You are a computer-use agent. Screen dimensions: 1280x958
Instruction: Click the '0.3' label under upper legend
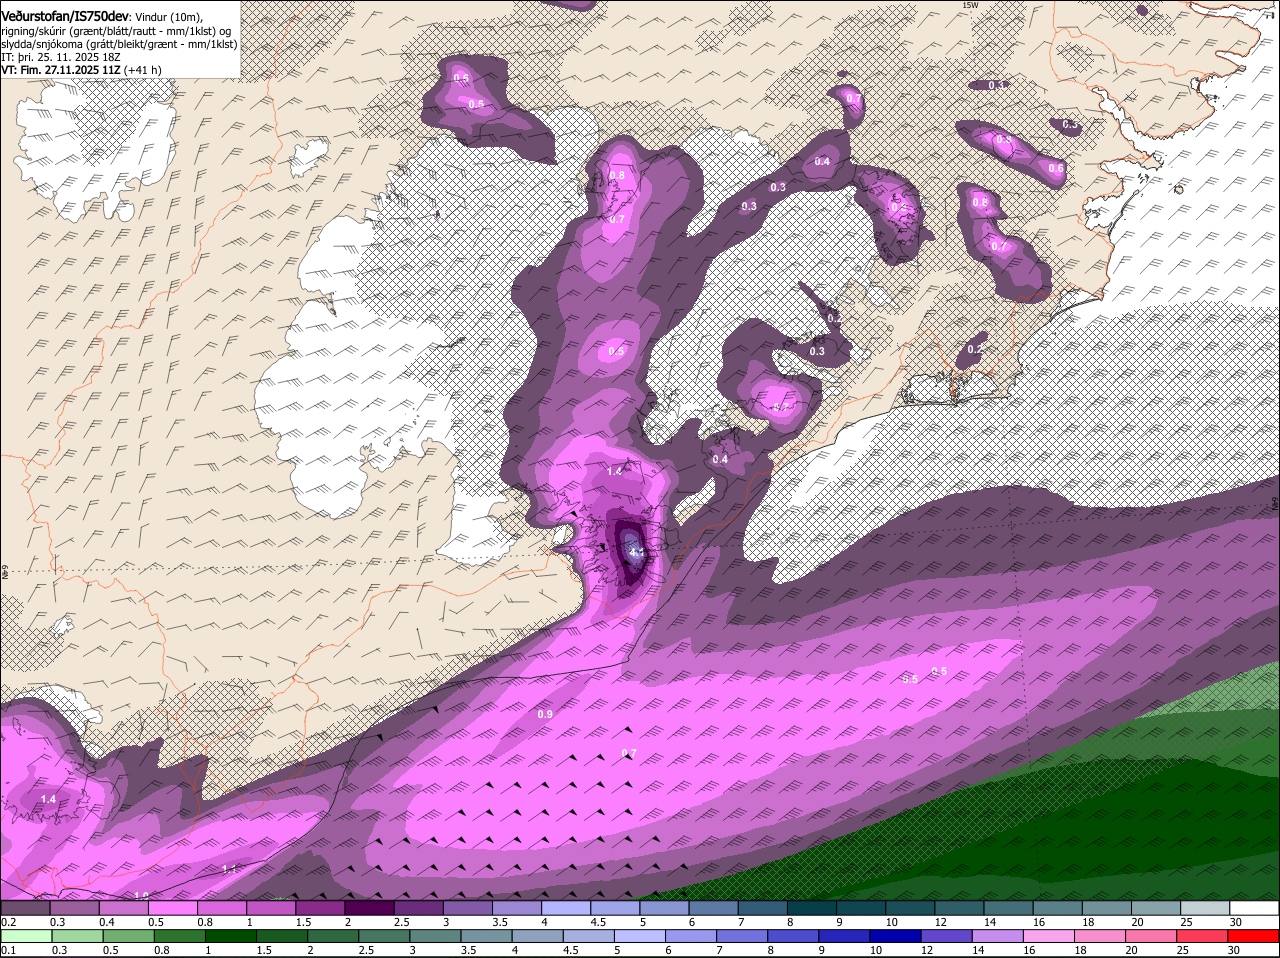pyautogui.click(x=58, y=922)
